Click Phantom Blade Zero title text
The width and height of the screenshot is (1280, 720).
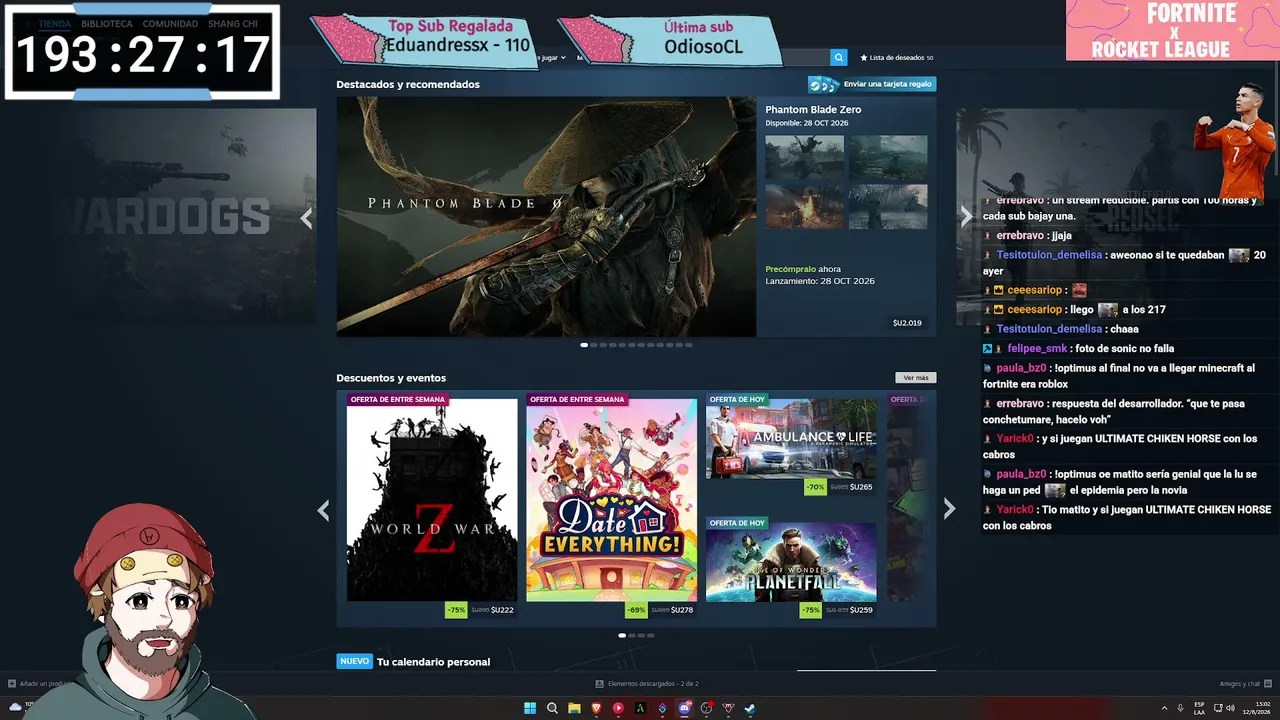813,110
